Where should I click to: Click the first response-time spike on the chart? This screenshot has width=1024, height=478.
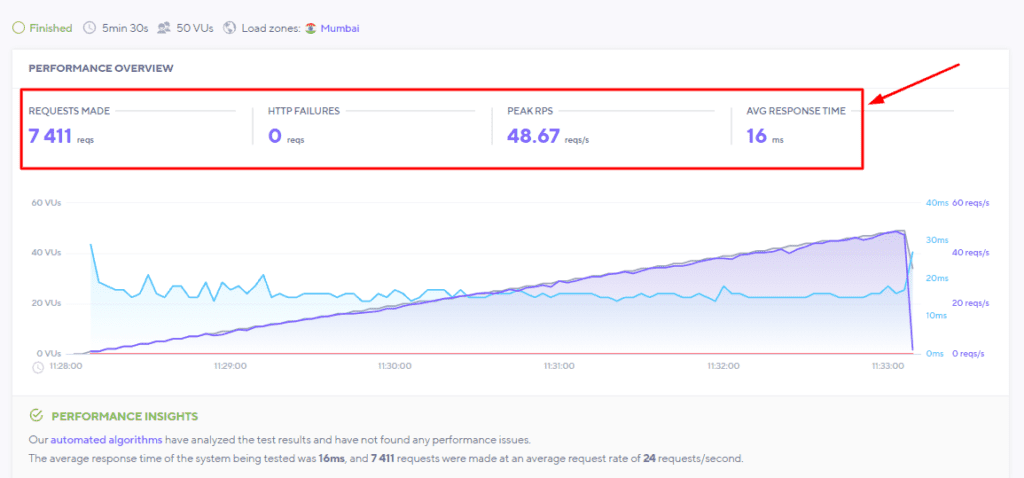click(91, 245)
